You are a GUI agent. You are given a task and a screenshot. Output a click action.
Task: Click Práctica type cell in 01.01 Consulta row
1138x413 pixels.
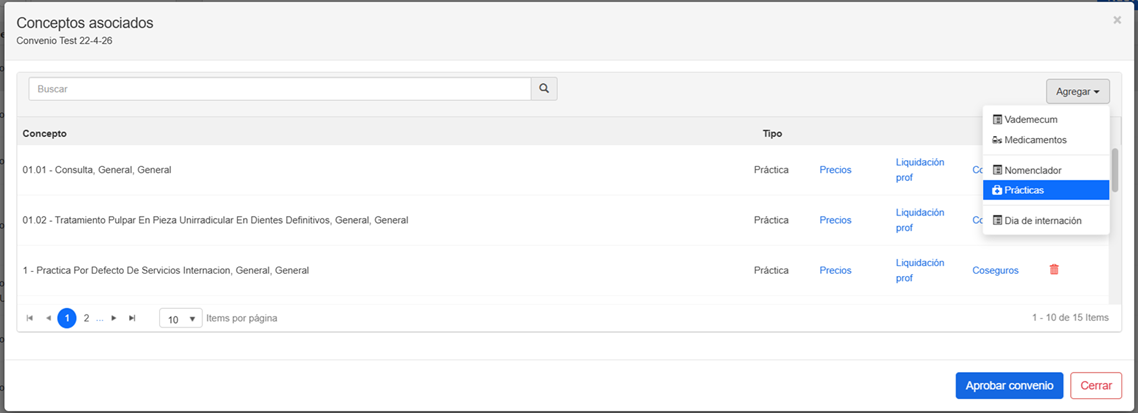tap(771, 170)
